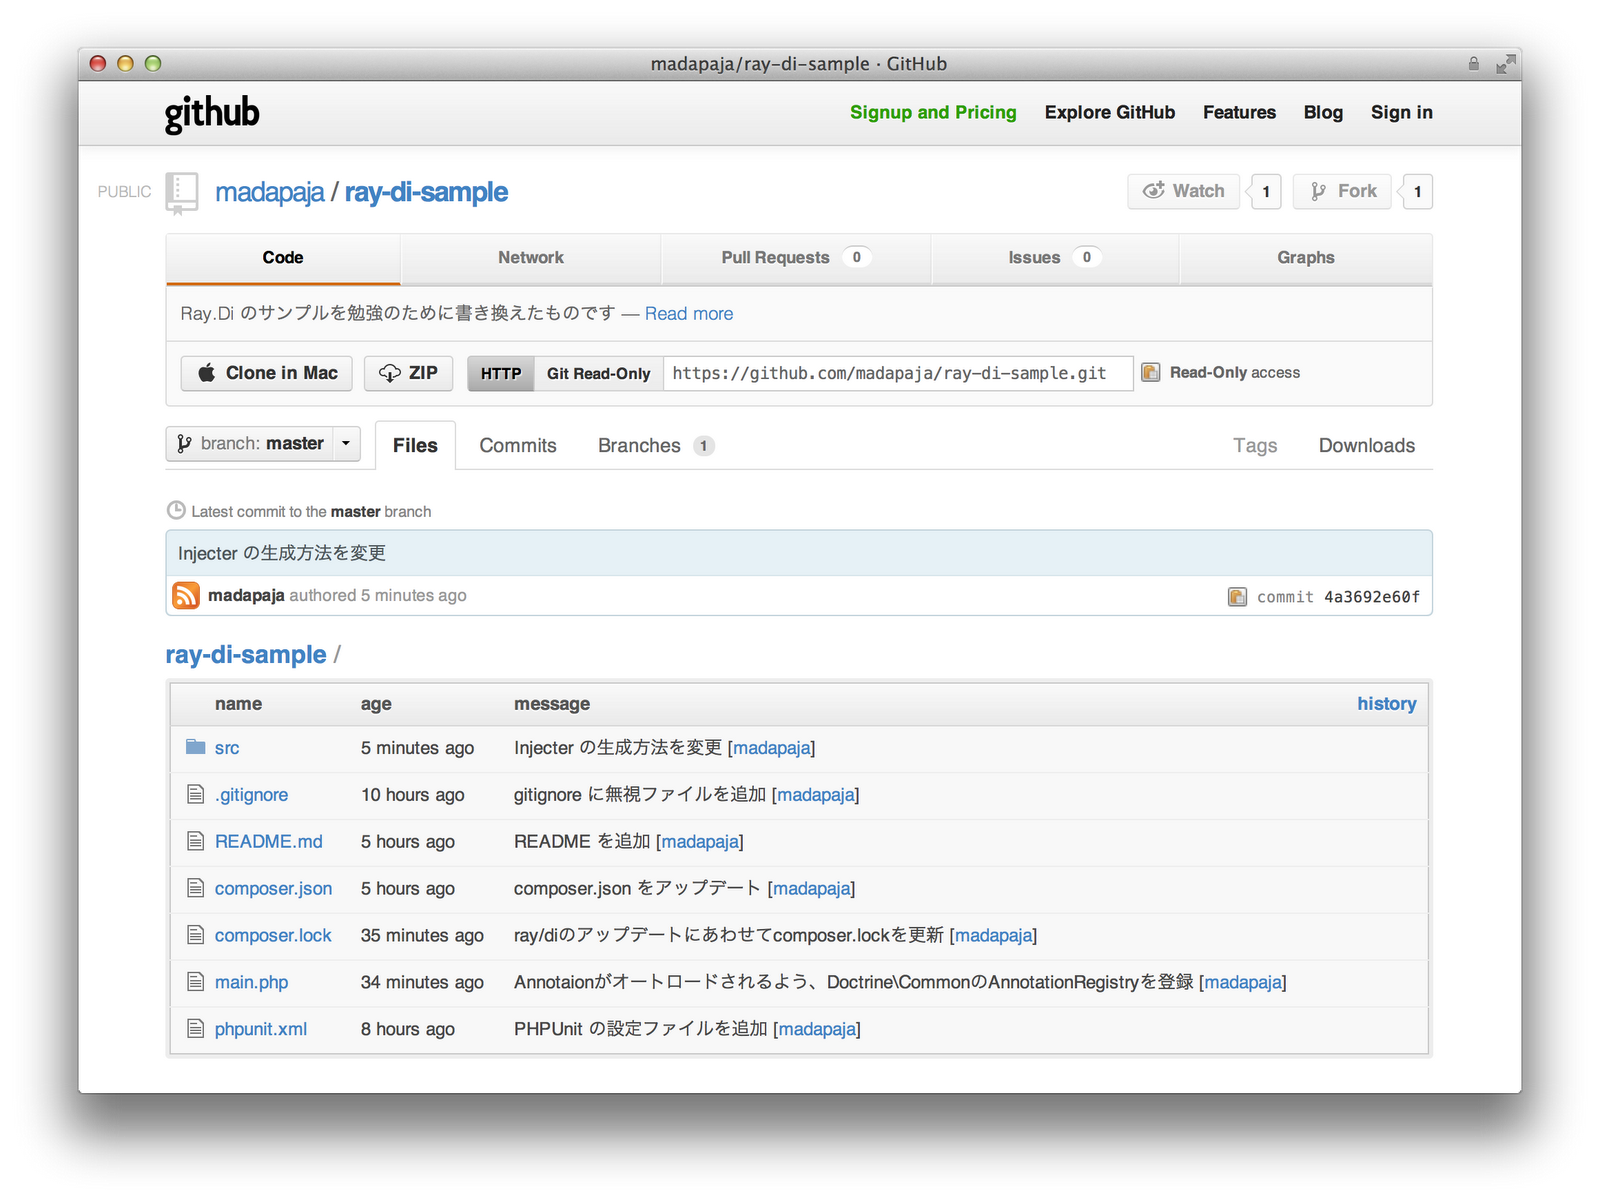The image size is (1600, 1202).
Task: Select the Code tab
Action: 283,258
